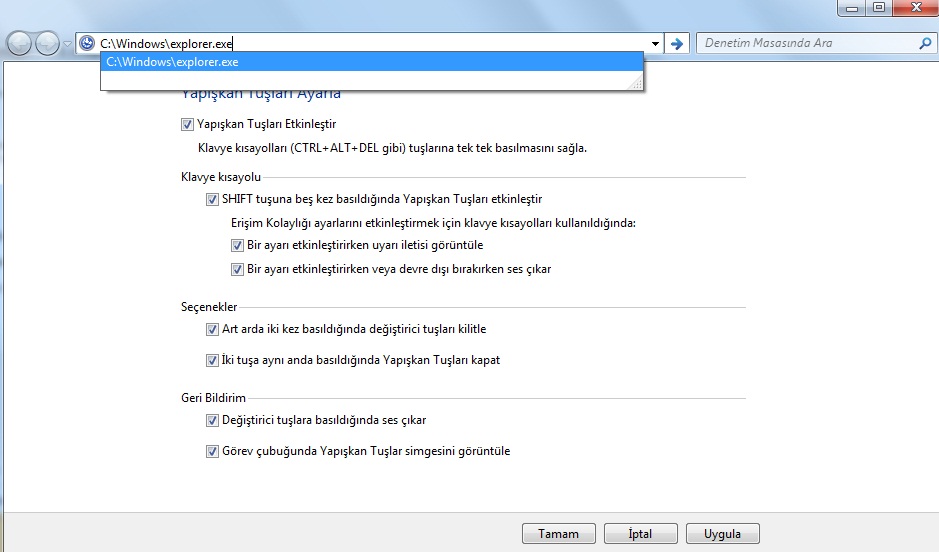Toggle SHIFT tuşuna beş kez basıldığında checkbox

[x=212, y=199]
